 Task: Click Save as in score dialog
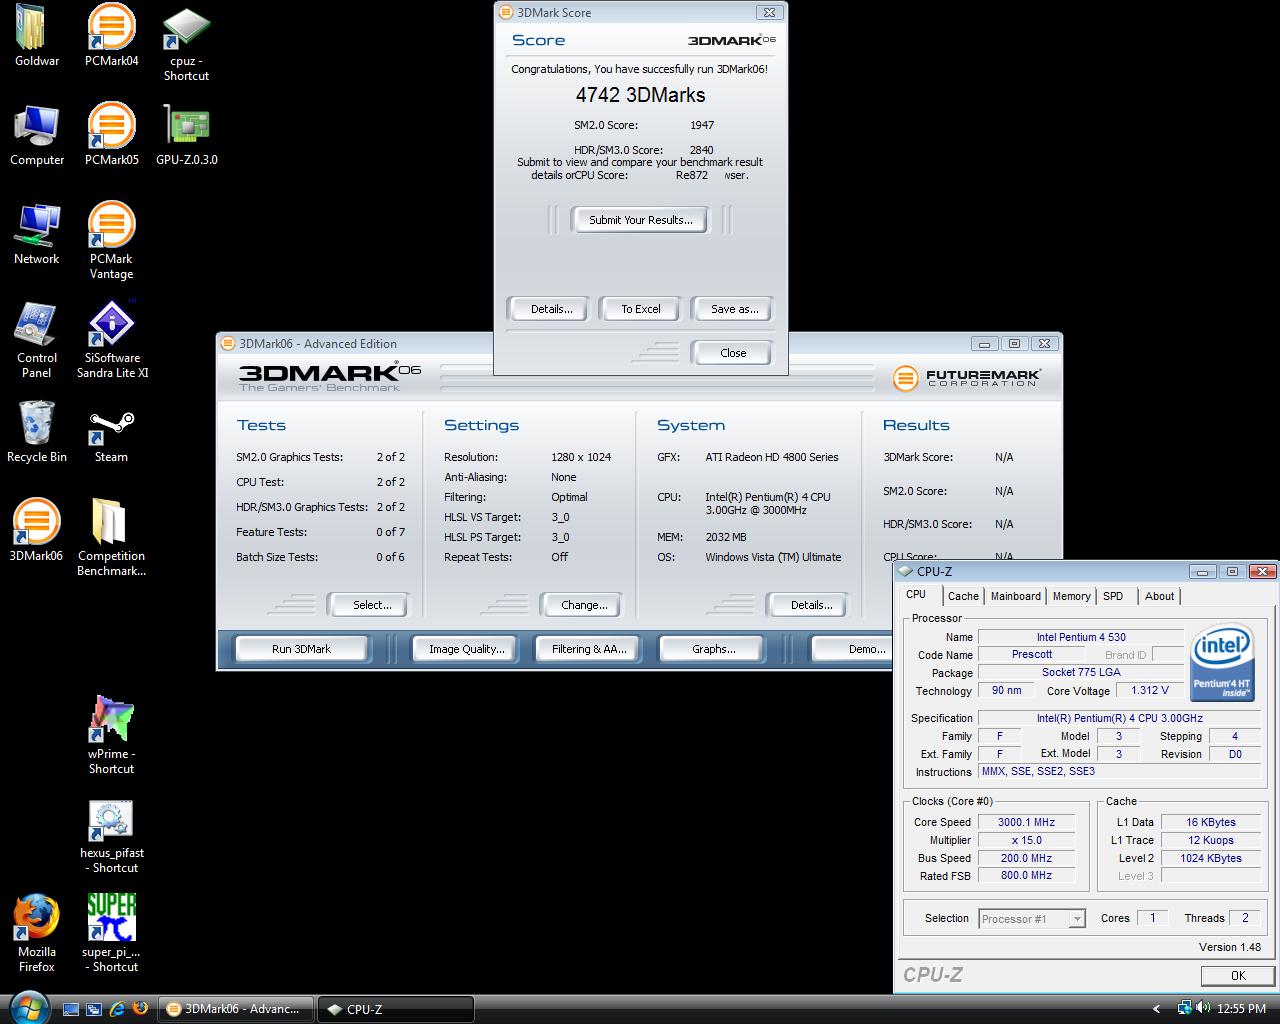tap(734, 309)
